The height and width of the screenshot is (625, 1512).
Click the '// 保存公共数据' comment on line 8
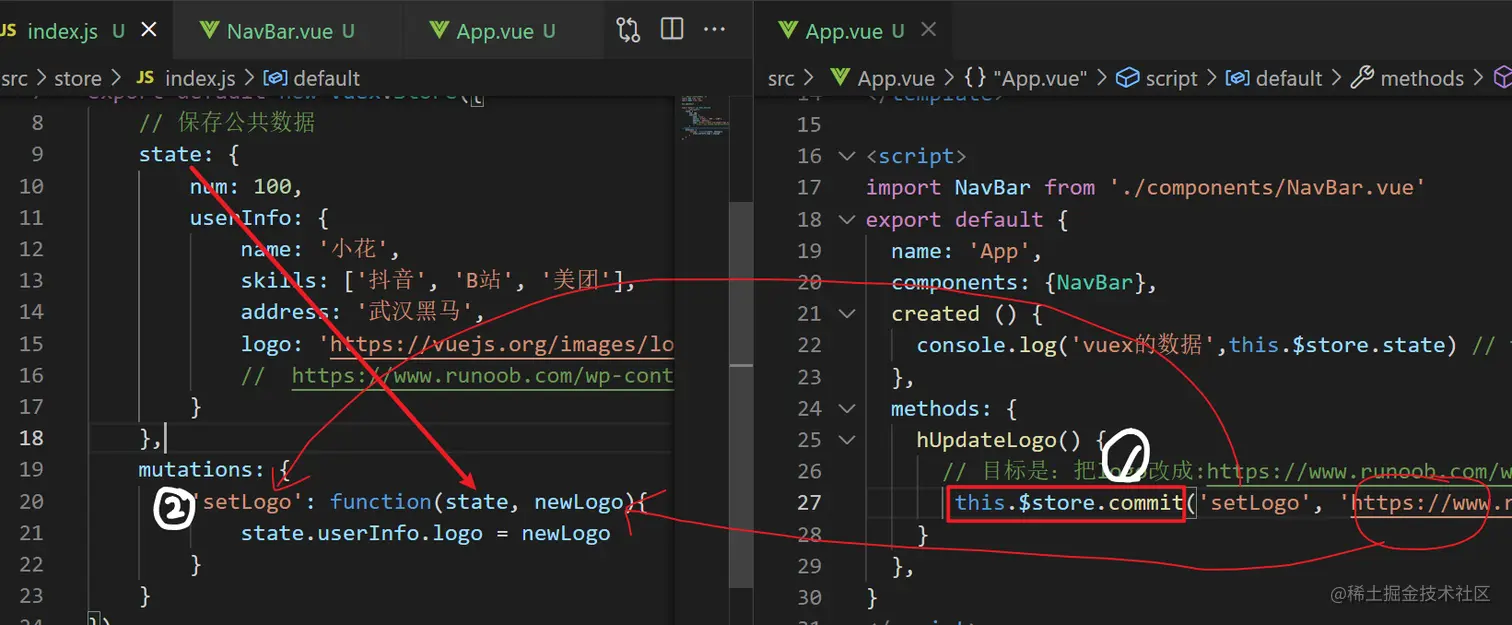[x=227, y=123]
